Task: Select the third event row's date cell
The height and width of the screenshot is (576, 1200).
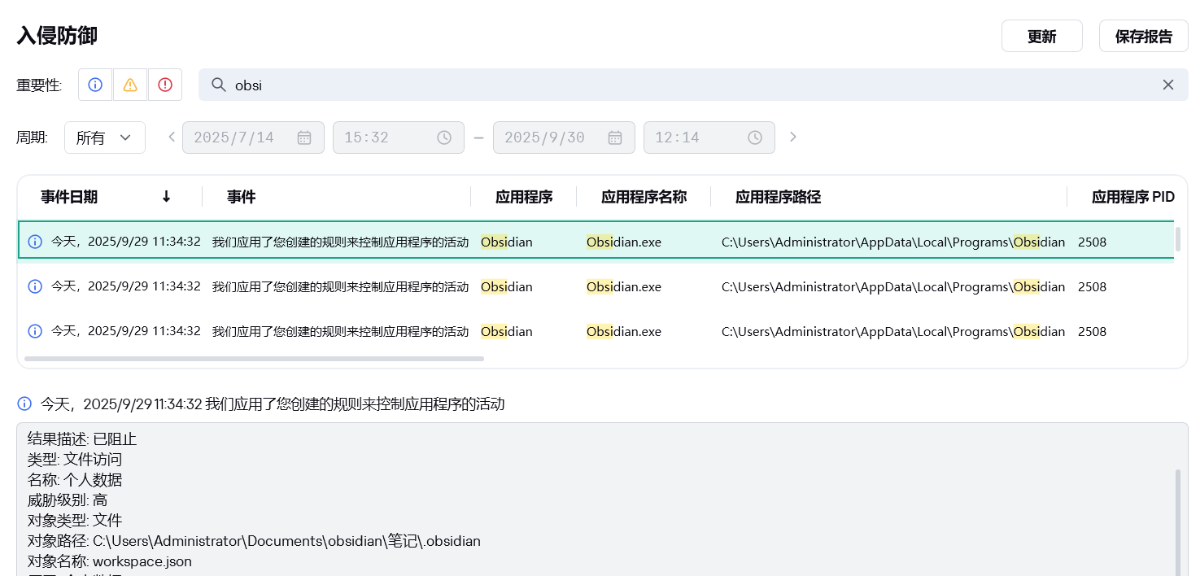Action: (126, 331)
